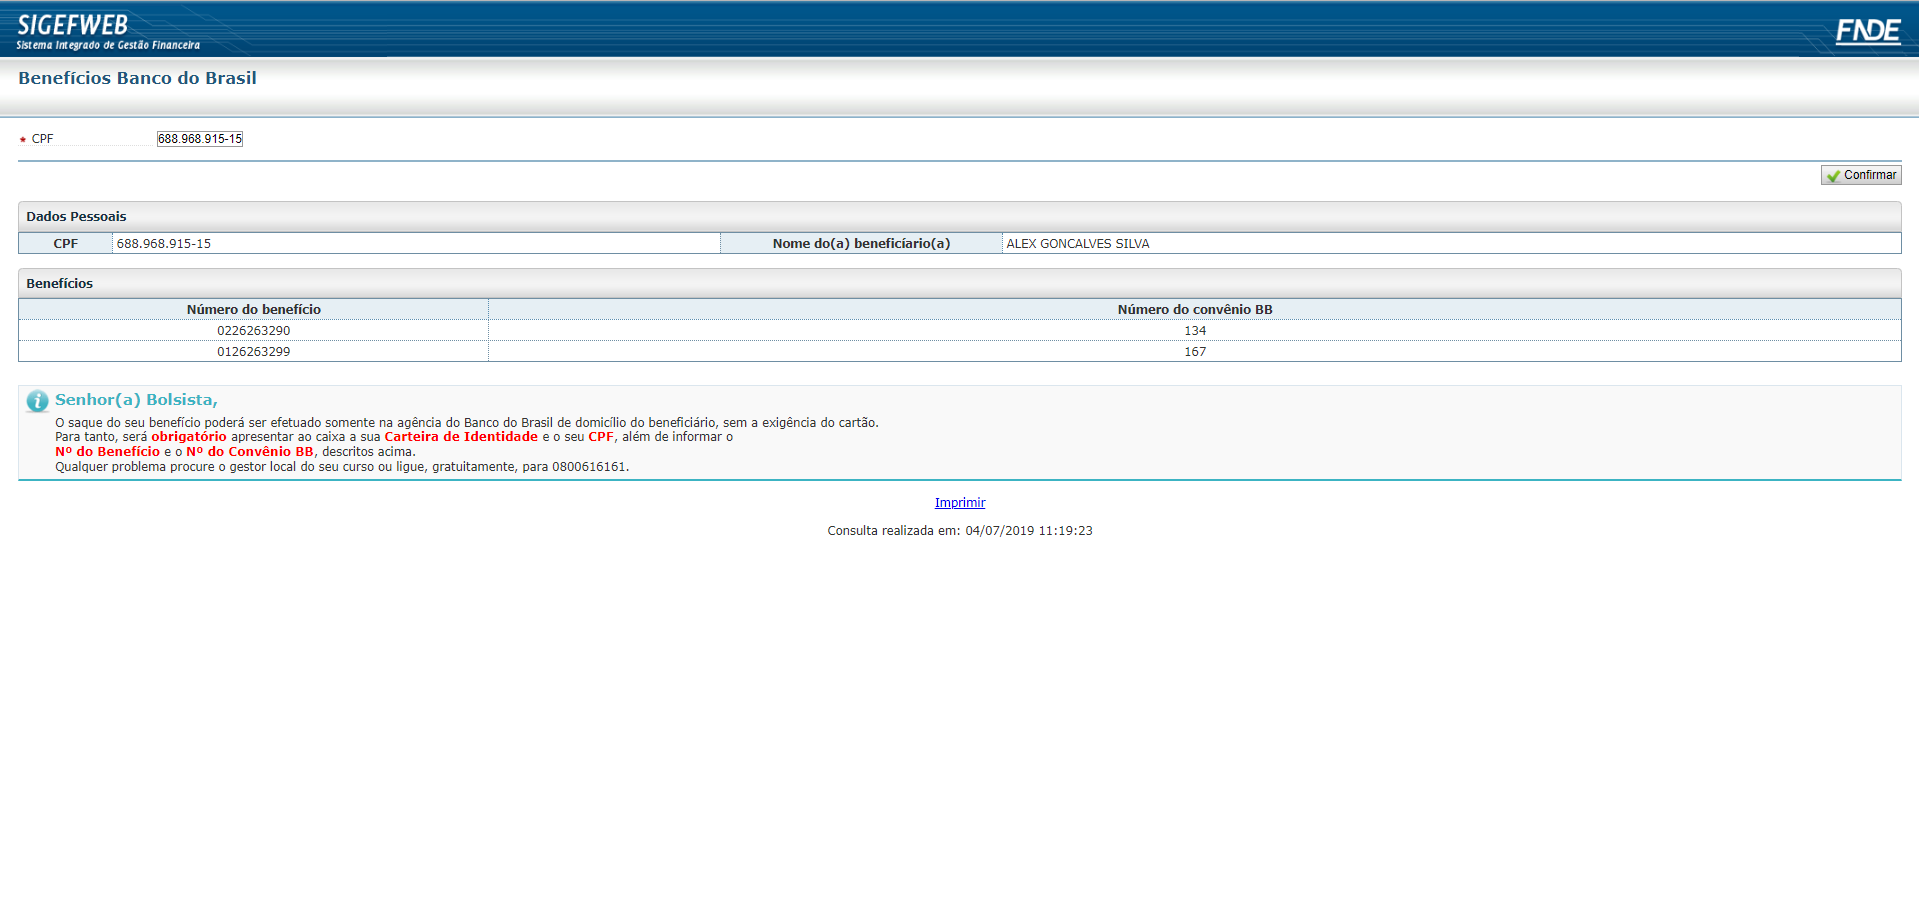
Task: Click the Número do benefício column header
Action: coord(253,310)
